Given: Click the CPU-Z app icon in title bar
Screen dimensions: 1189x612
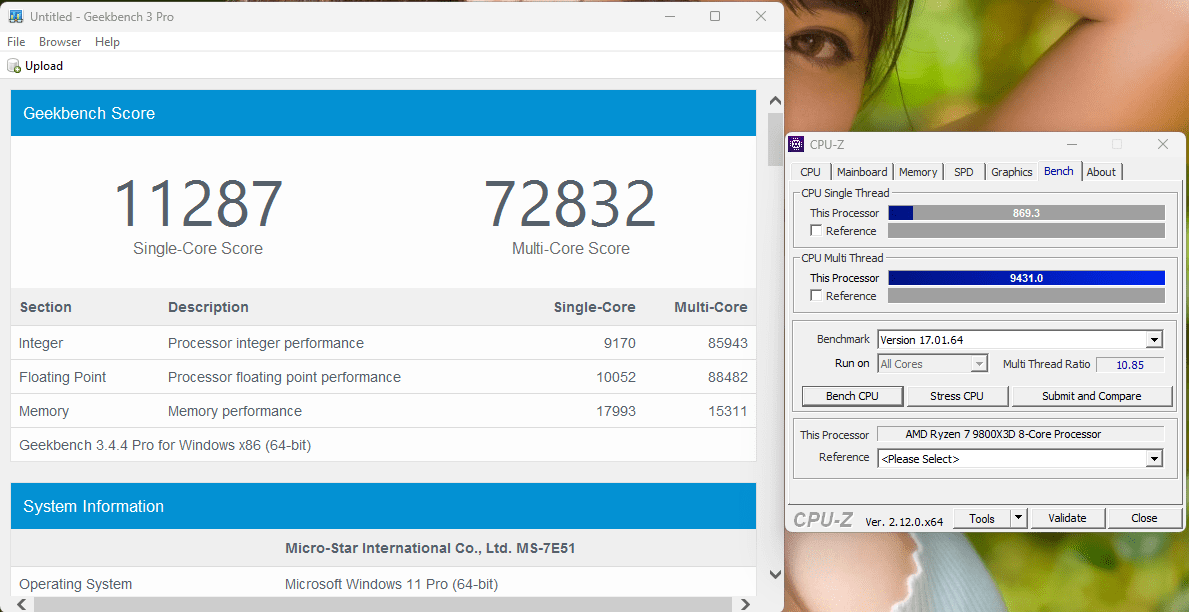Looking at the screenshot, I should 796,144.
